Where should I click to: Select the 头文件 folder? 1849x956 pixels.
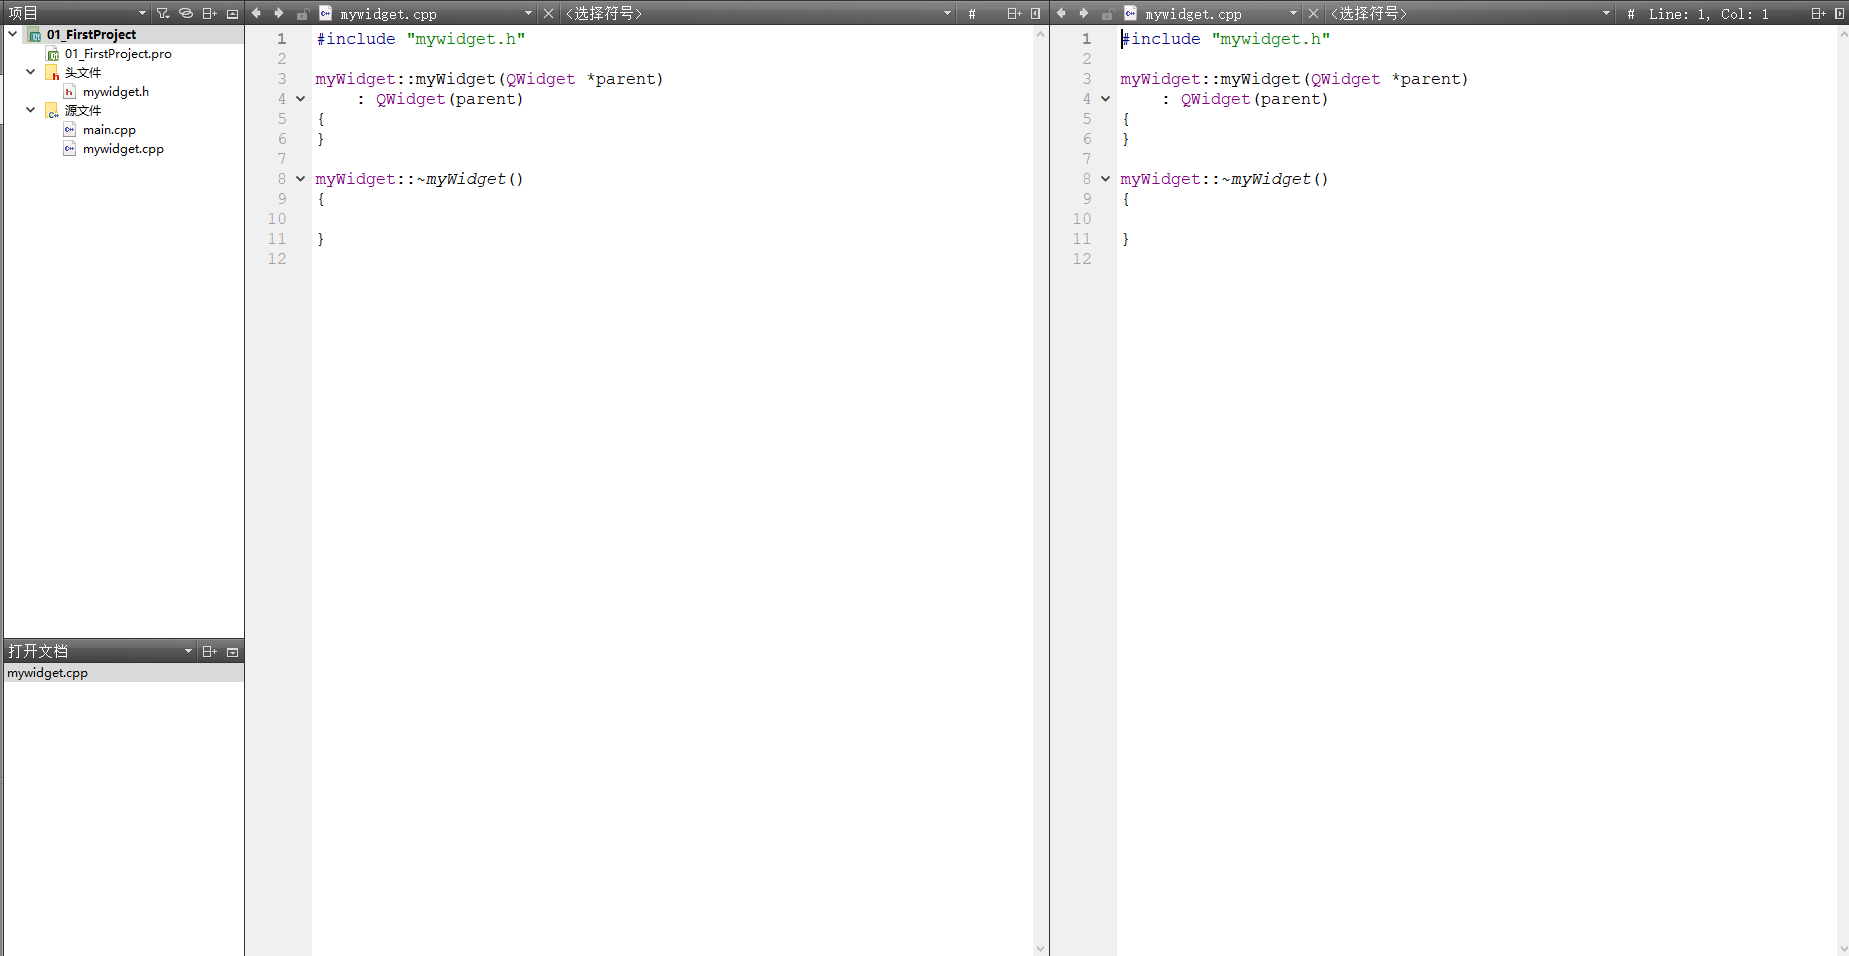point(83,73)
